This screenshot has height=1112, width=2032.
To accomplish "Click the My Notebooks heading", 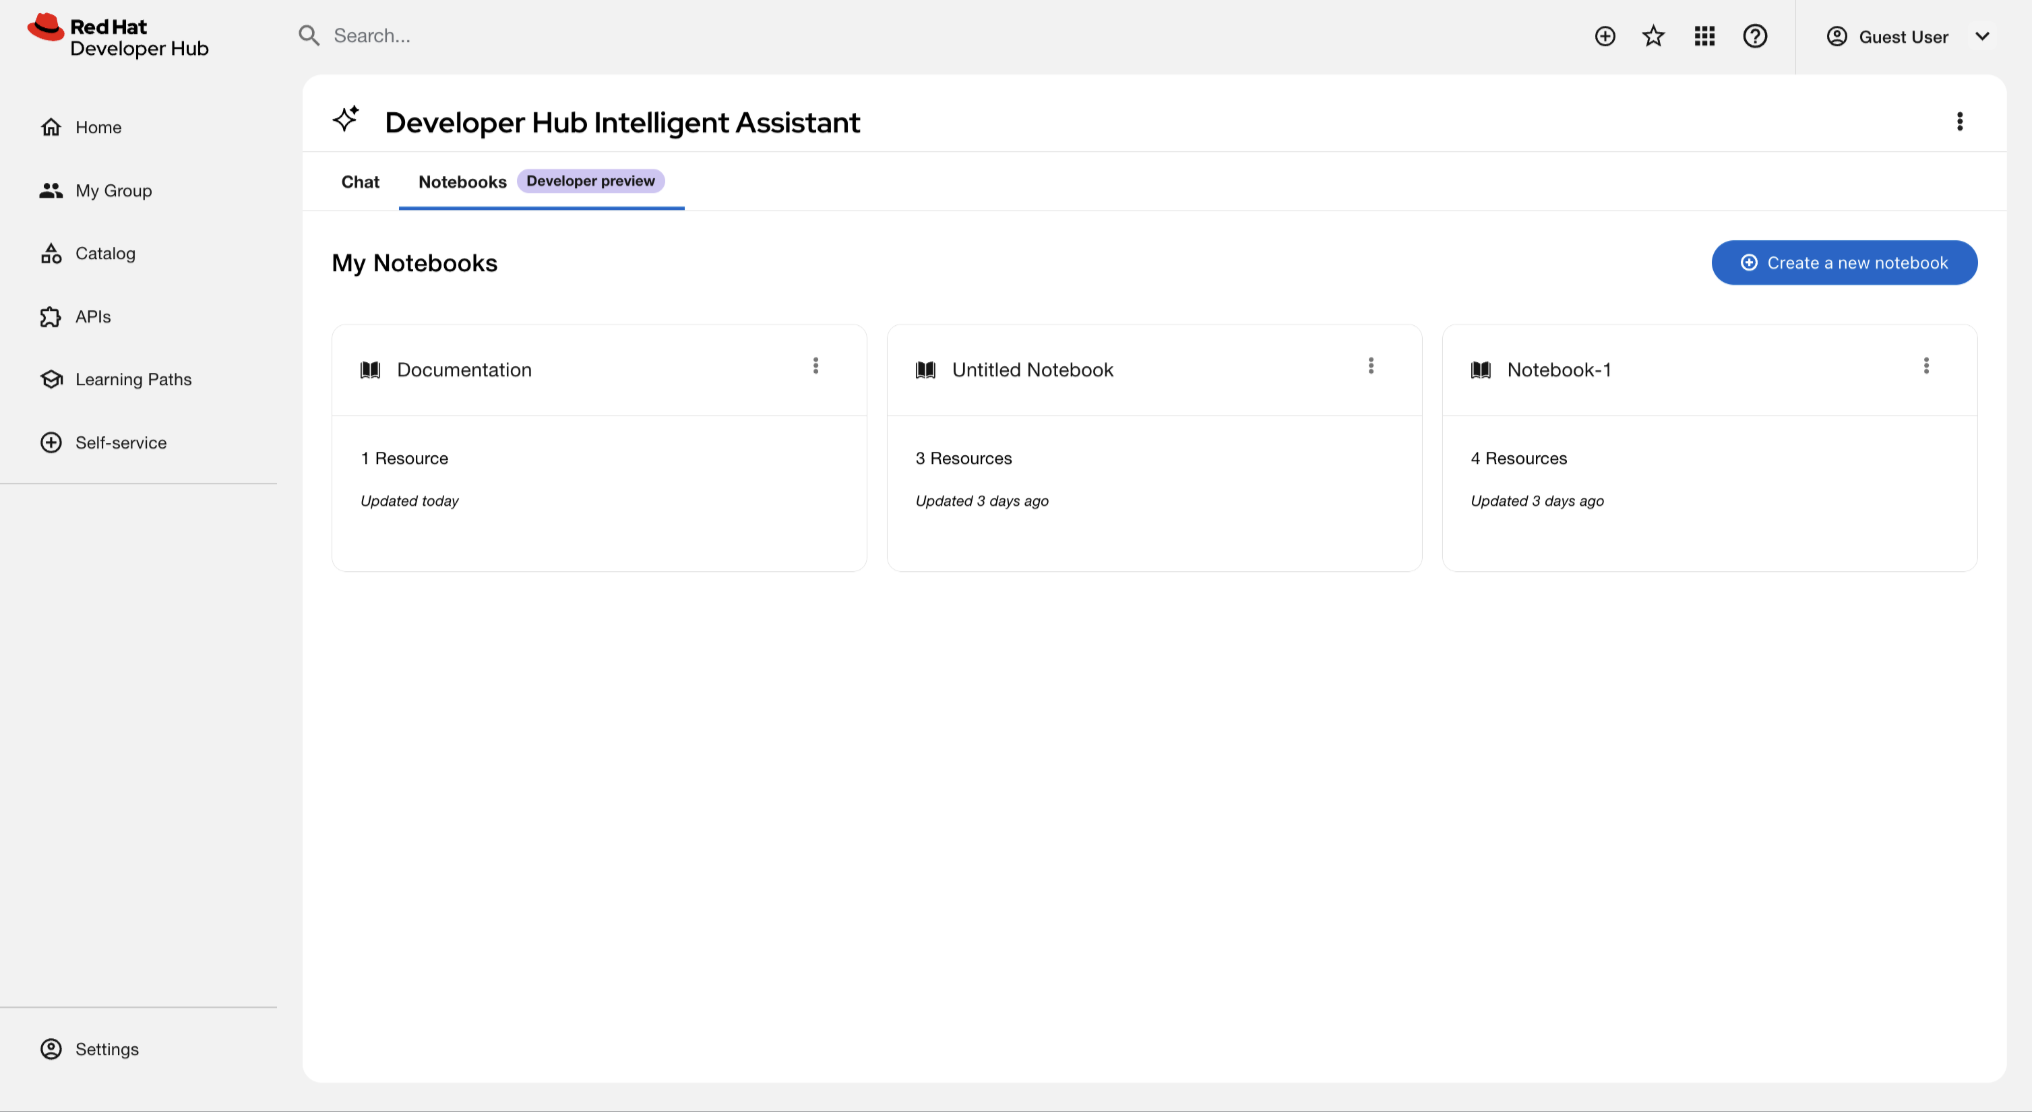I will pos(414,263).
